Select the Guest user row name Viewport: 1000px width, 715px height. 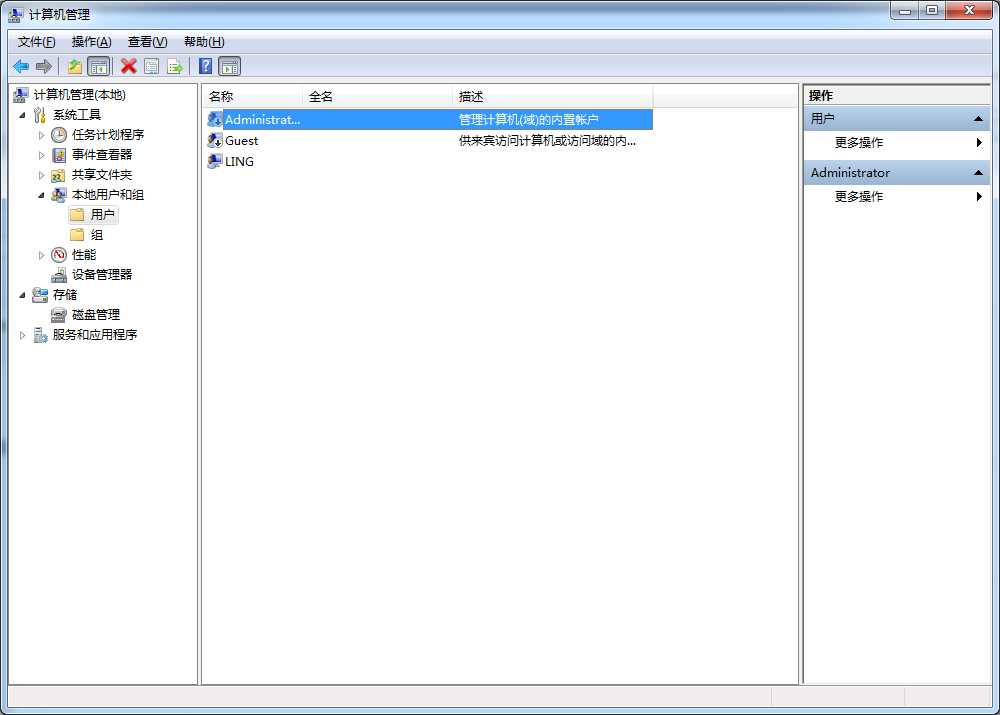(x=241, y=140)
